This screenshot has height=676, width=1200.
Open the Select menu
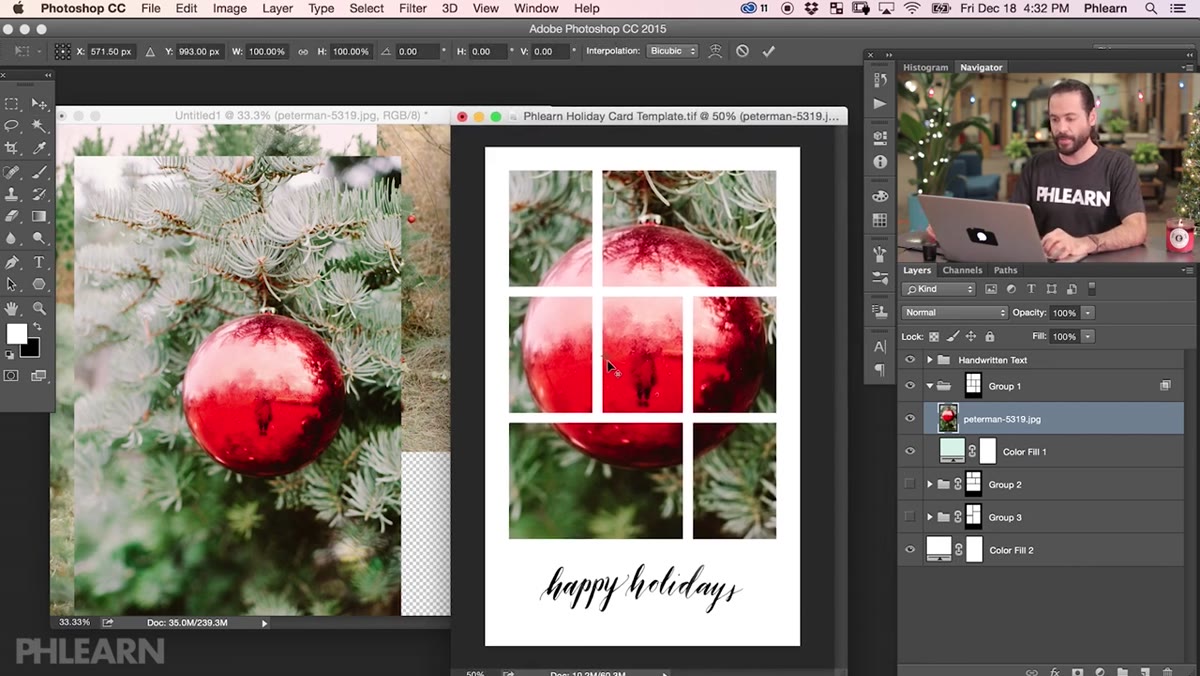(366, 8)
